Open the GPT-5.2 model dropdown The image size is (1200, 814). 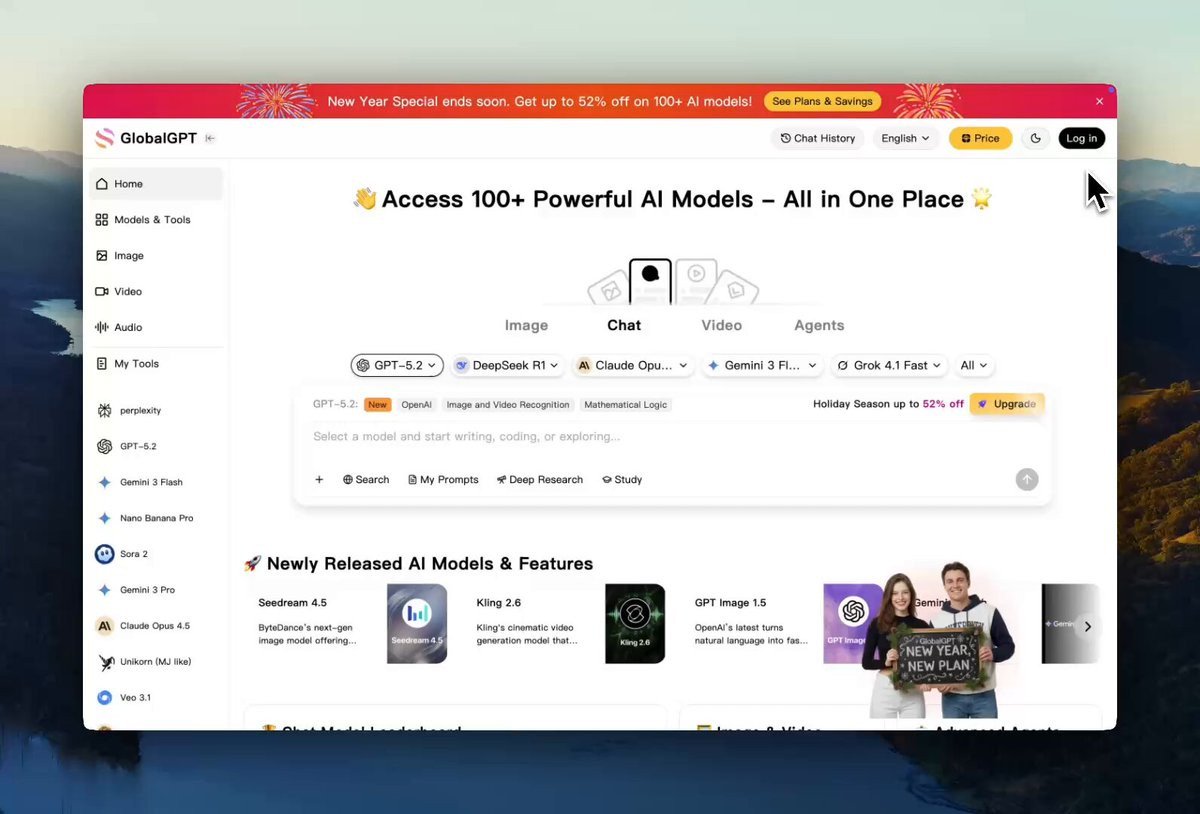[x=397, y=366]
